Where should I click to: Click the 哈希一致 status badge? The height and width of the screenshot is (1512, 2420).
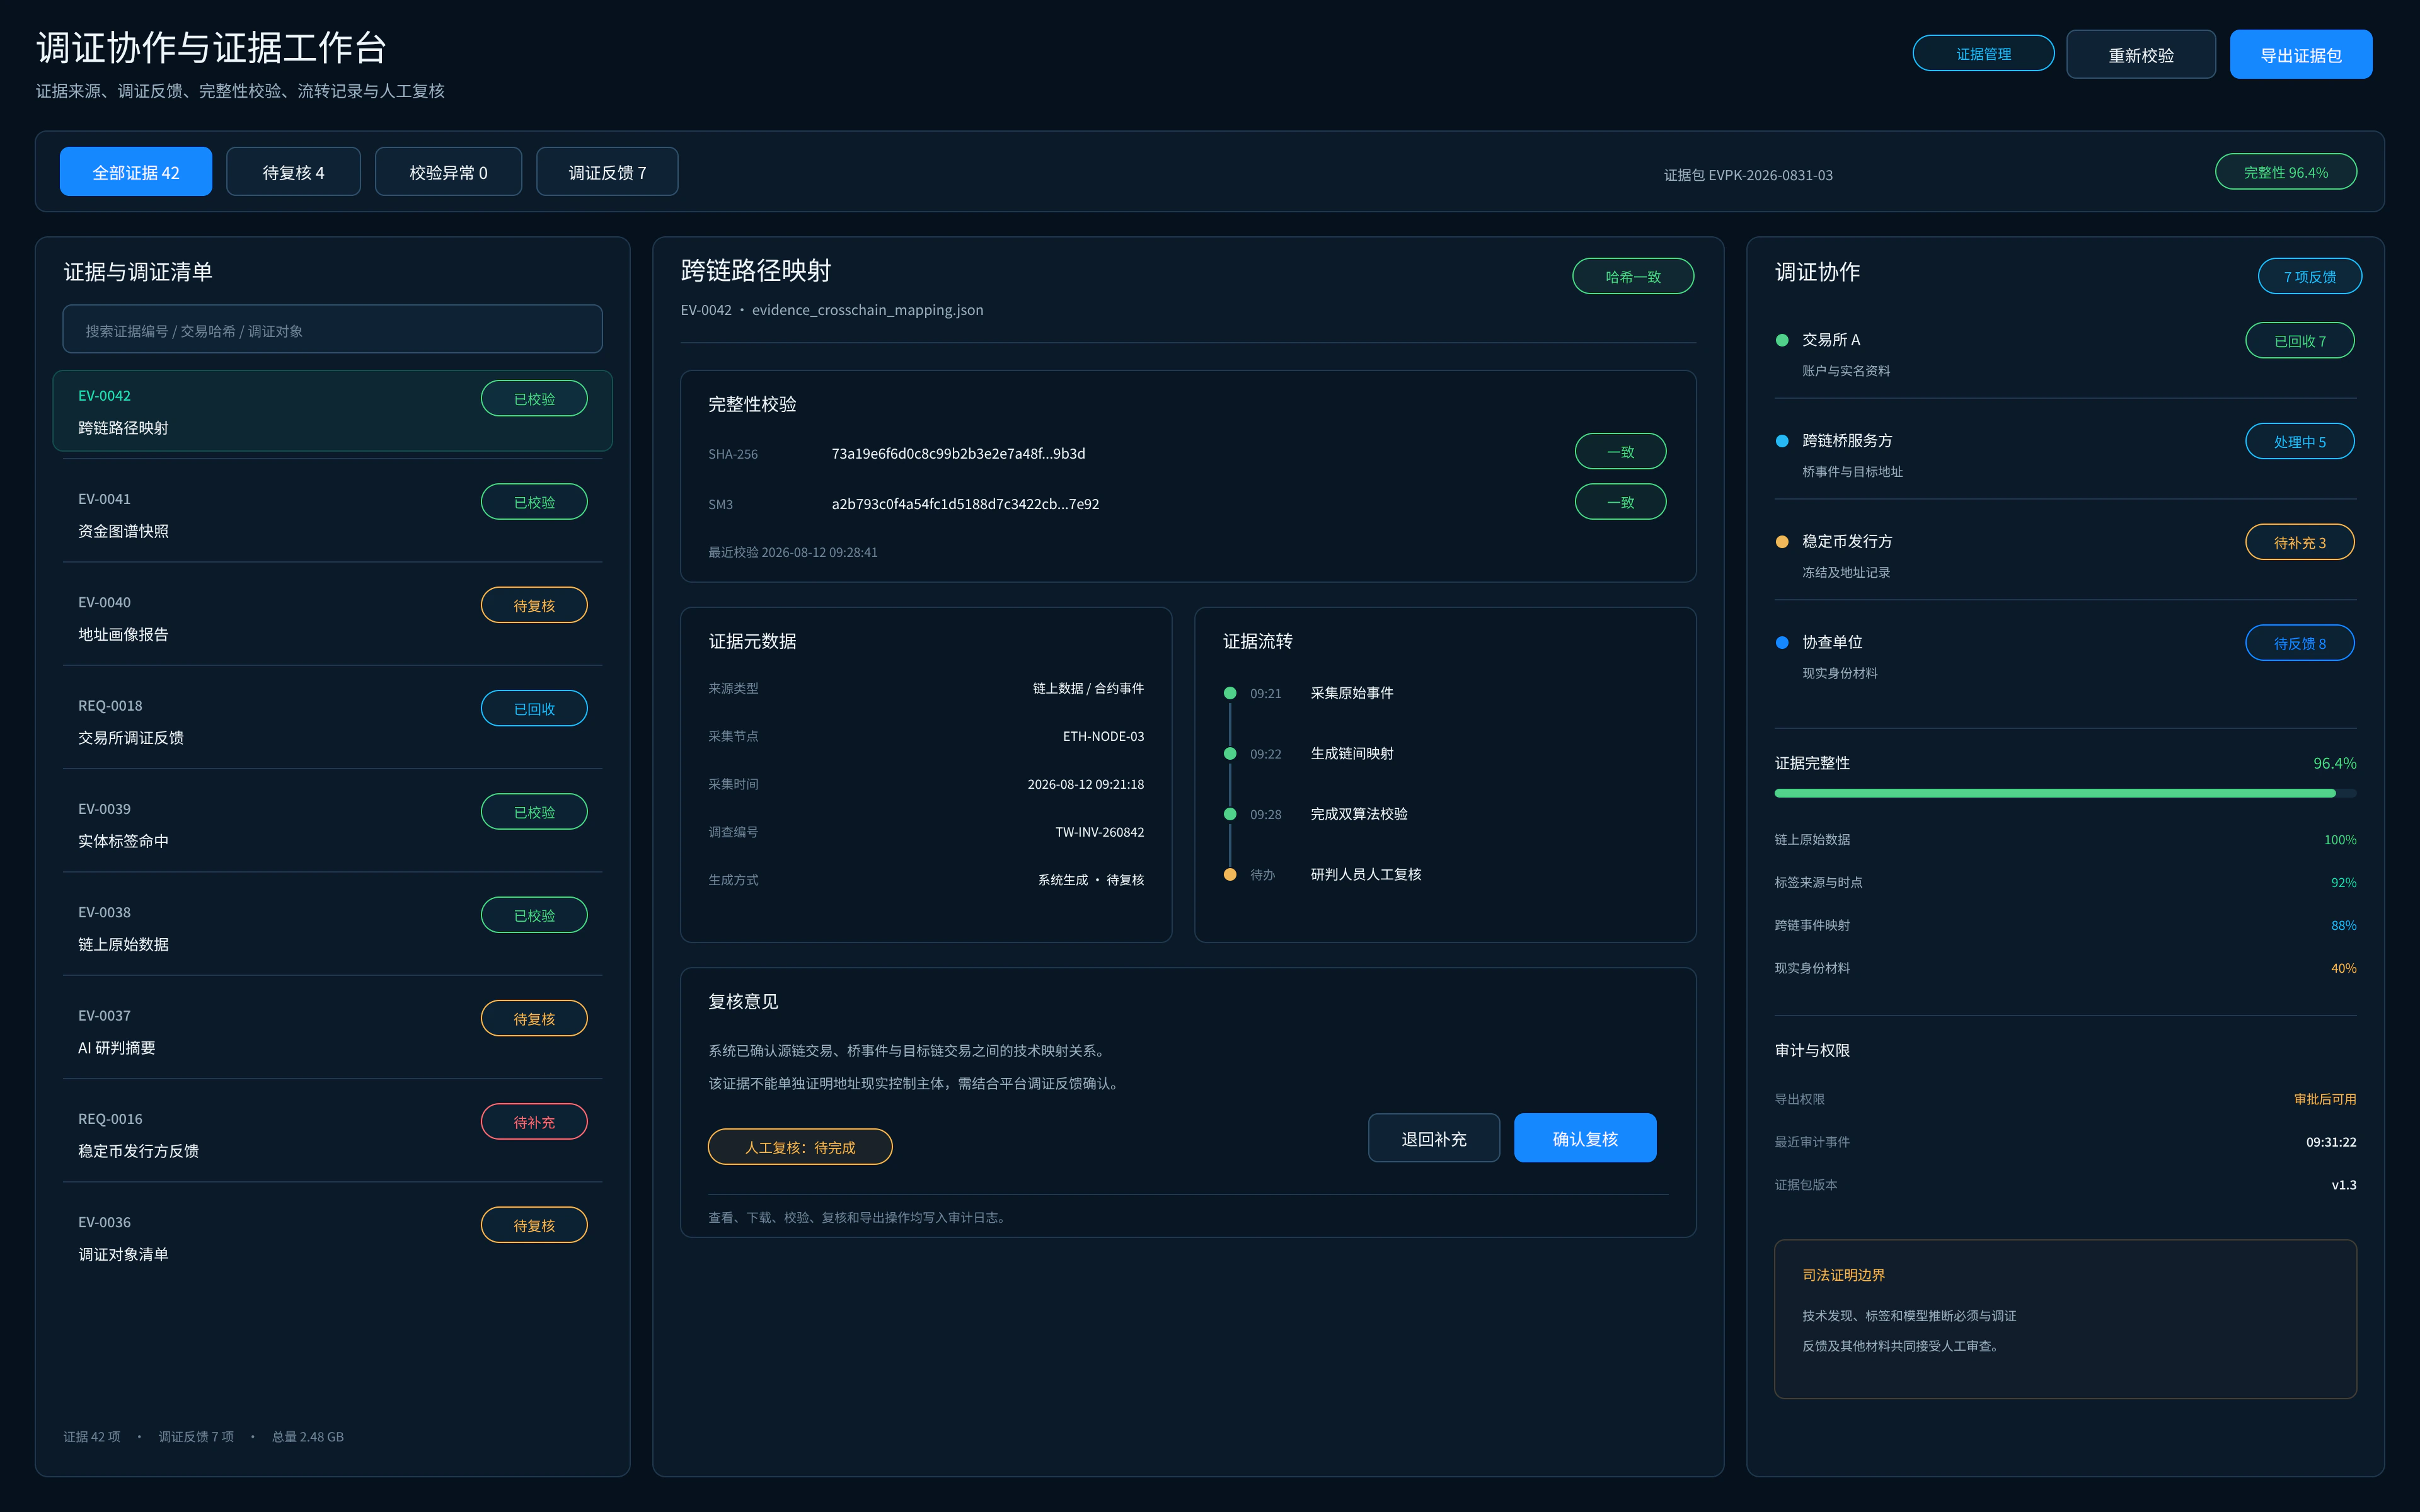coord(1633,277)
